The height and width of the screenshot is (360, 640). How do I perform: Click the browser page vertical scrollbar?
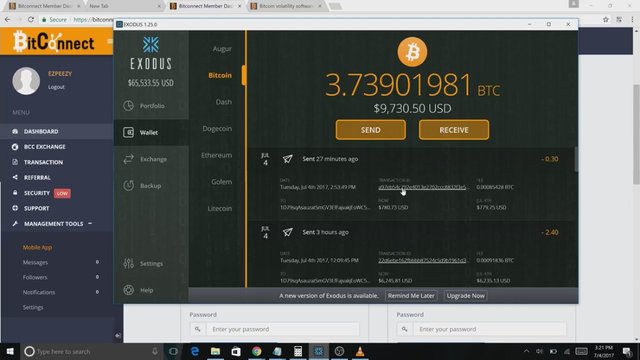pyautogui.click(x=636, y=135)
